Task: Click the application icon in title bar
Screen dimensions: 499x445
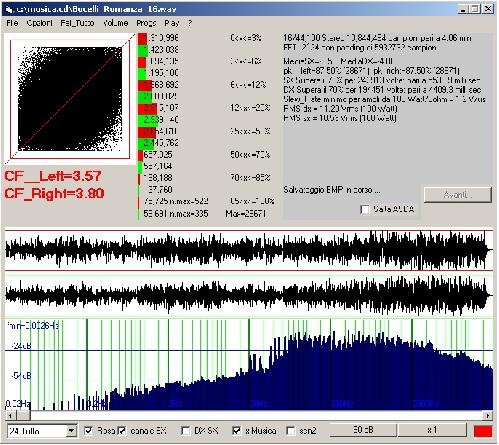Action: [x=8, y=9]
